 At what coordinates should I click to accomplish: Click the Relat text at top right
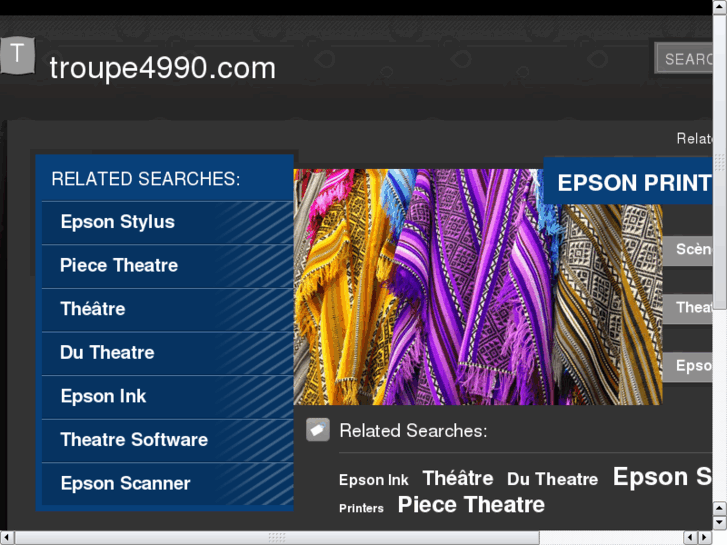pos(694,138)
